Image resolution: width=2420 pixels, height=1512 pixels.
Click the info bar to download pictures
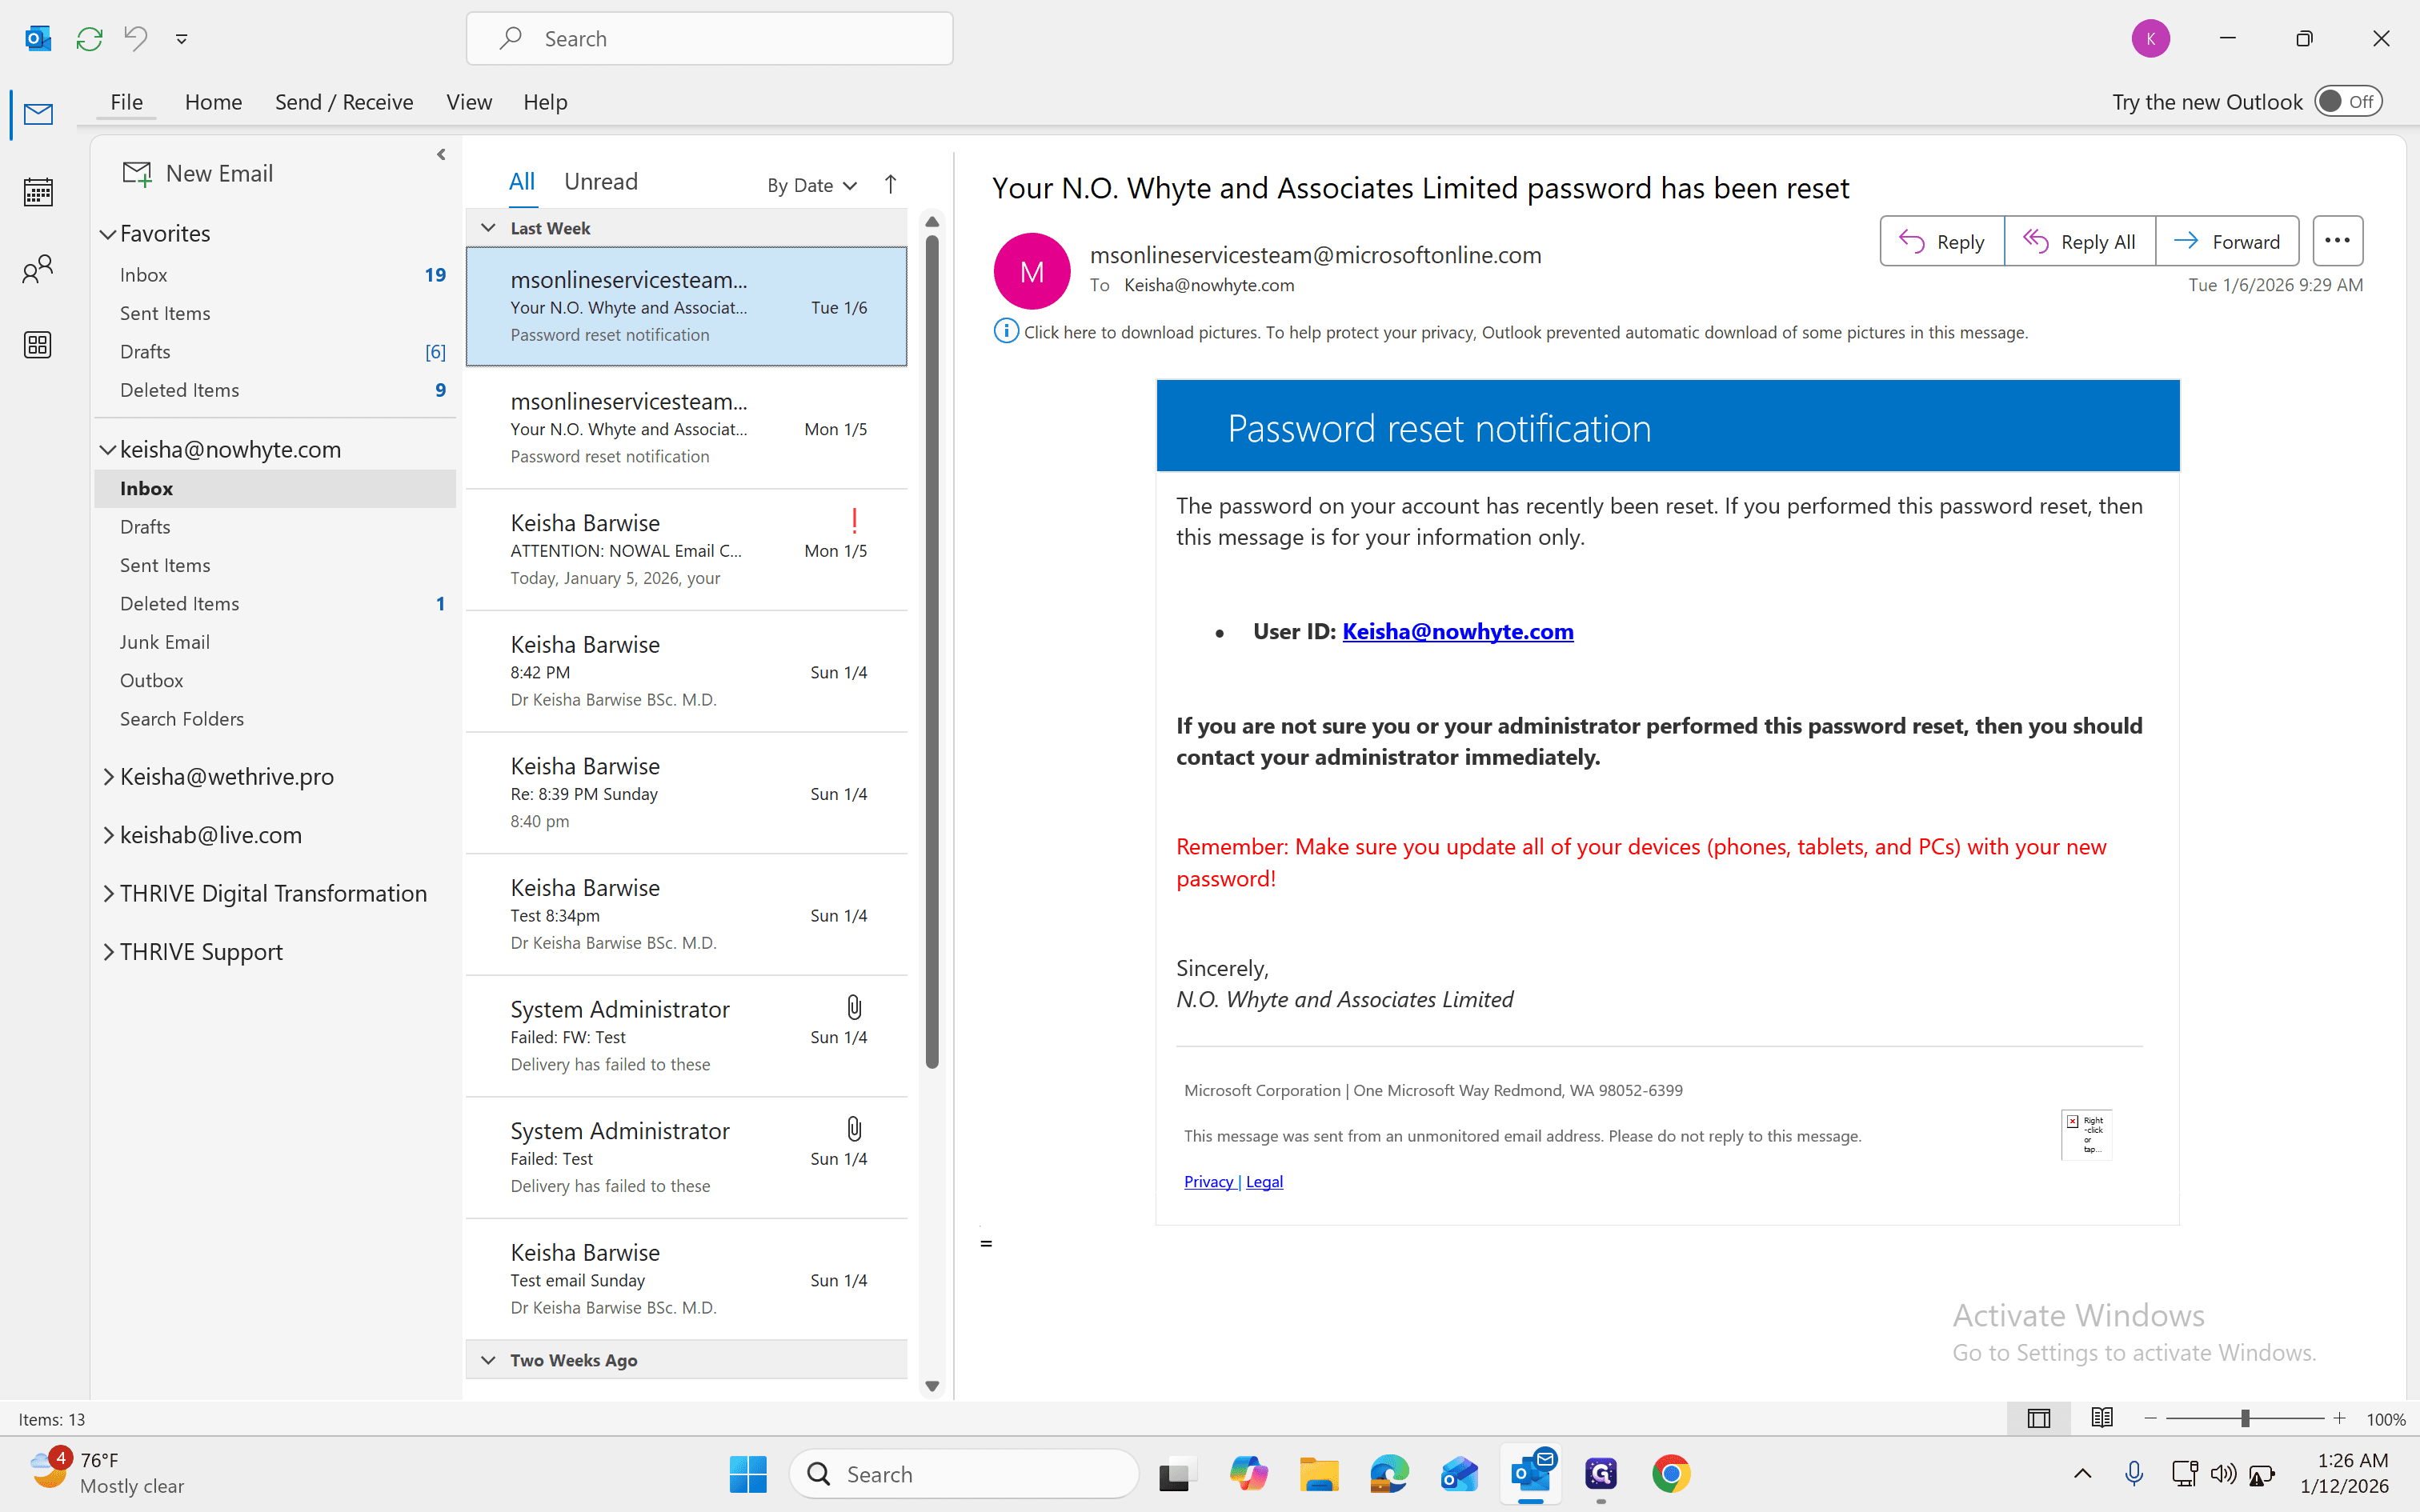coord(1510,332)
